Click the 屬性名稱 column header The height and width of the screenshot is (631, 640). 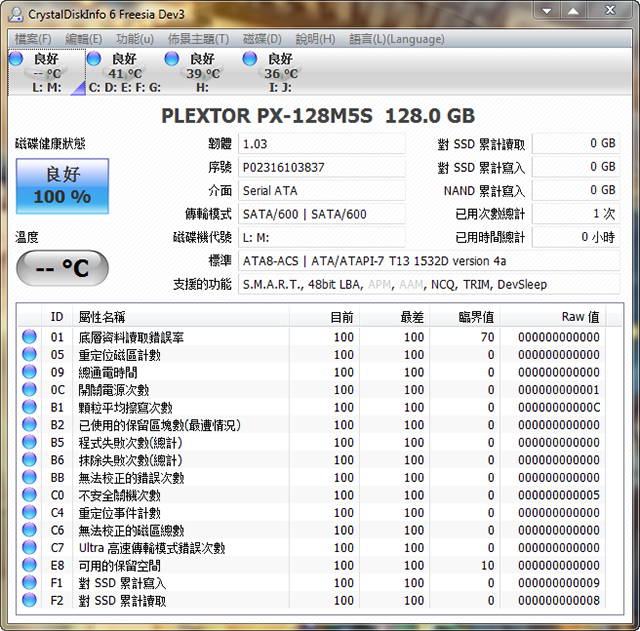click(181, 317)
